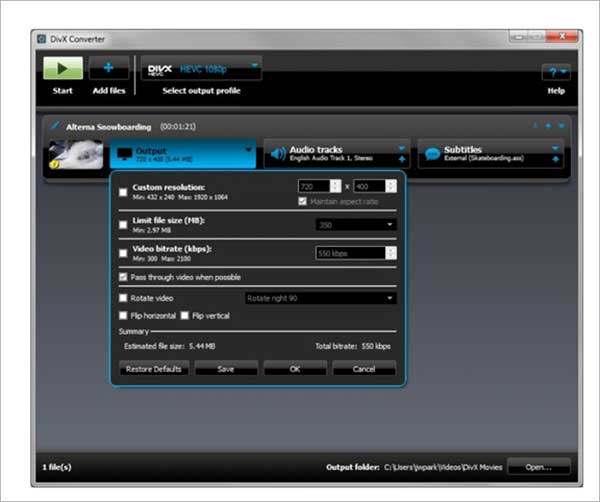Click 'English Audio Track 1, Stereo' text
The height and width of the screenshot is (502, 600).
point(331,158)
